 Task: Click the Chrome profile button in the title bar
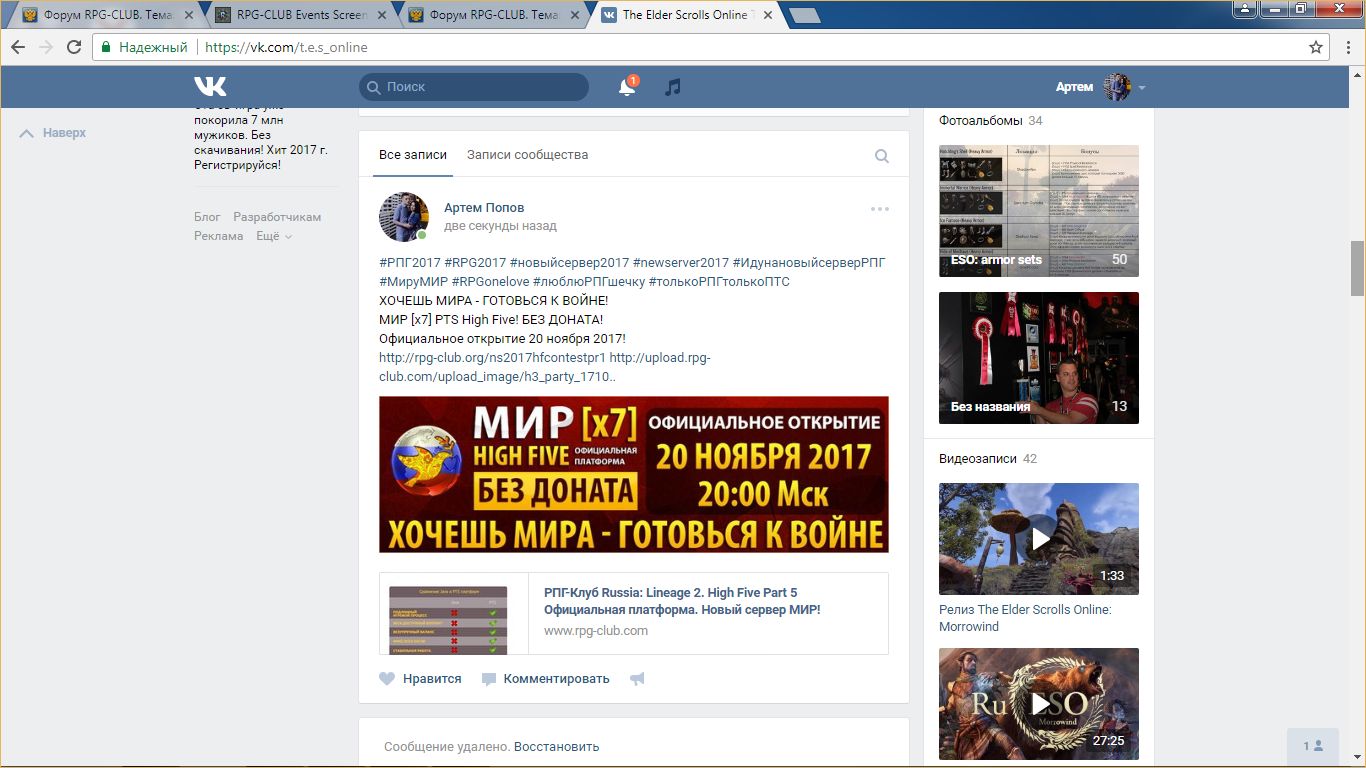pyautogui.click(x=1245, y=9)
